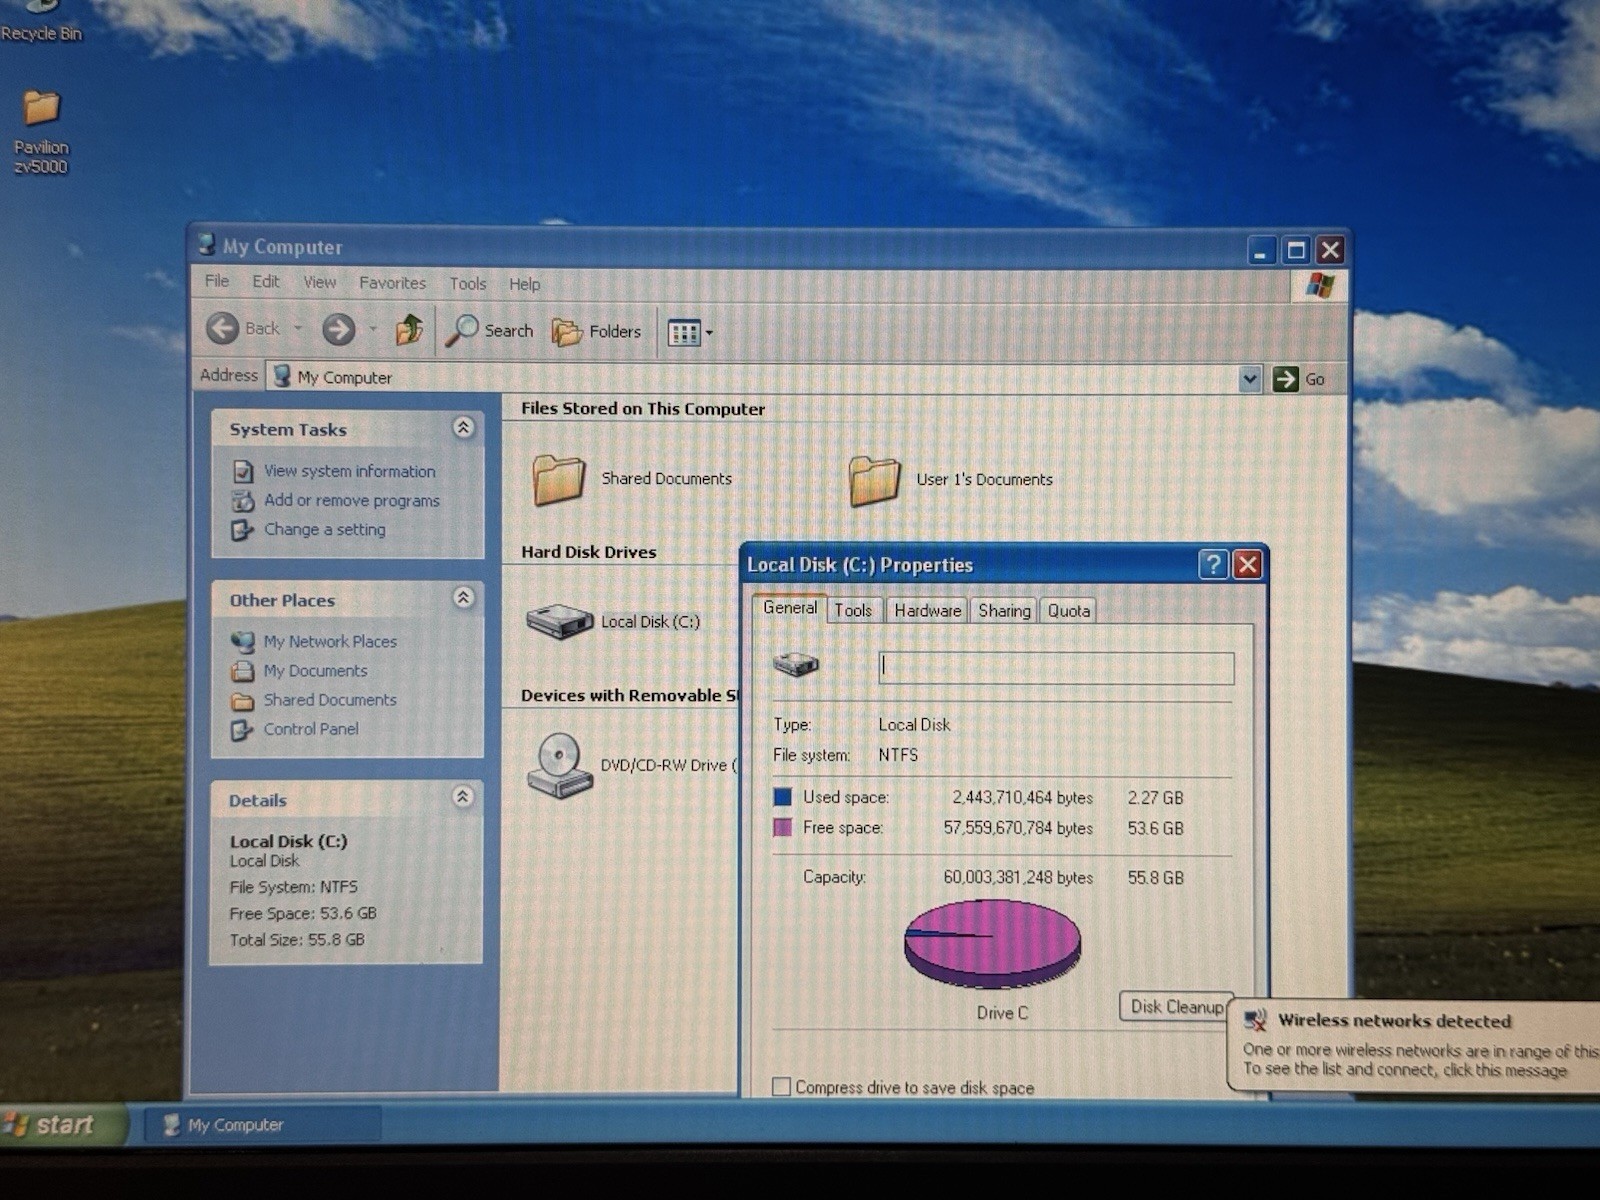Click the 'Total Size: 55.8 GB' detail text
This screenshot has height=1200, width=1600.
(297, 939)
